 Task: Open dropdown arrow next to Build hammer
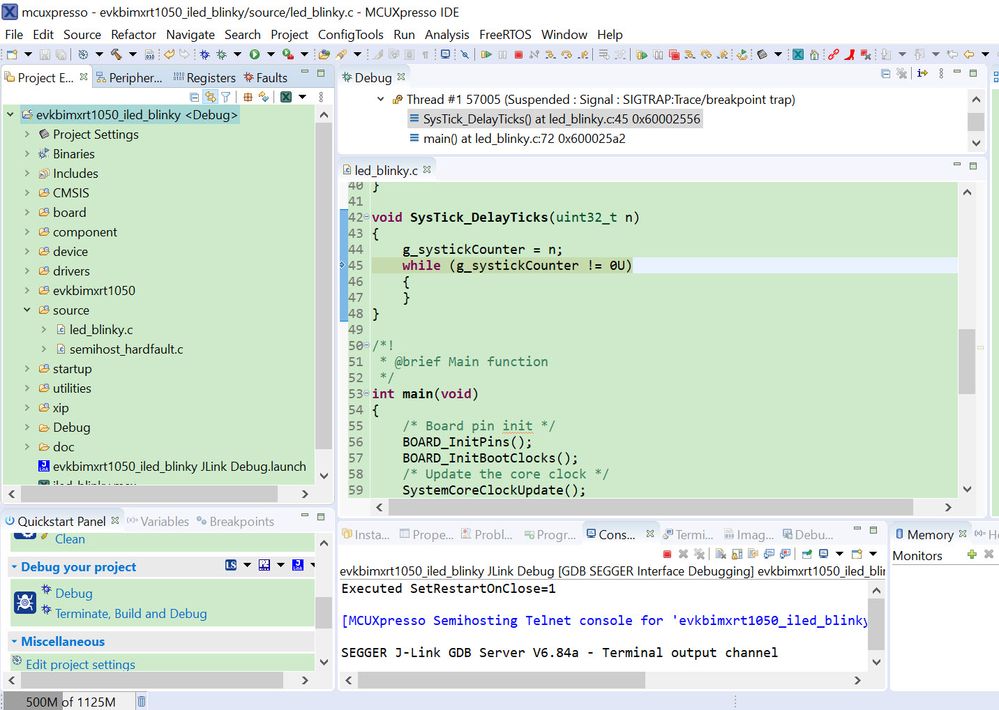coord(133,54)
